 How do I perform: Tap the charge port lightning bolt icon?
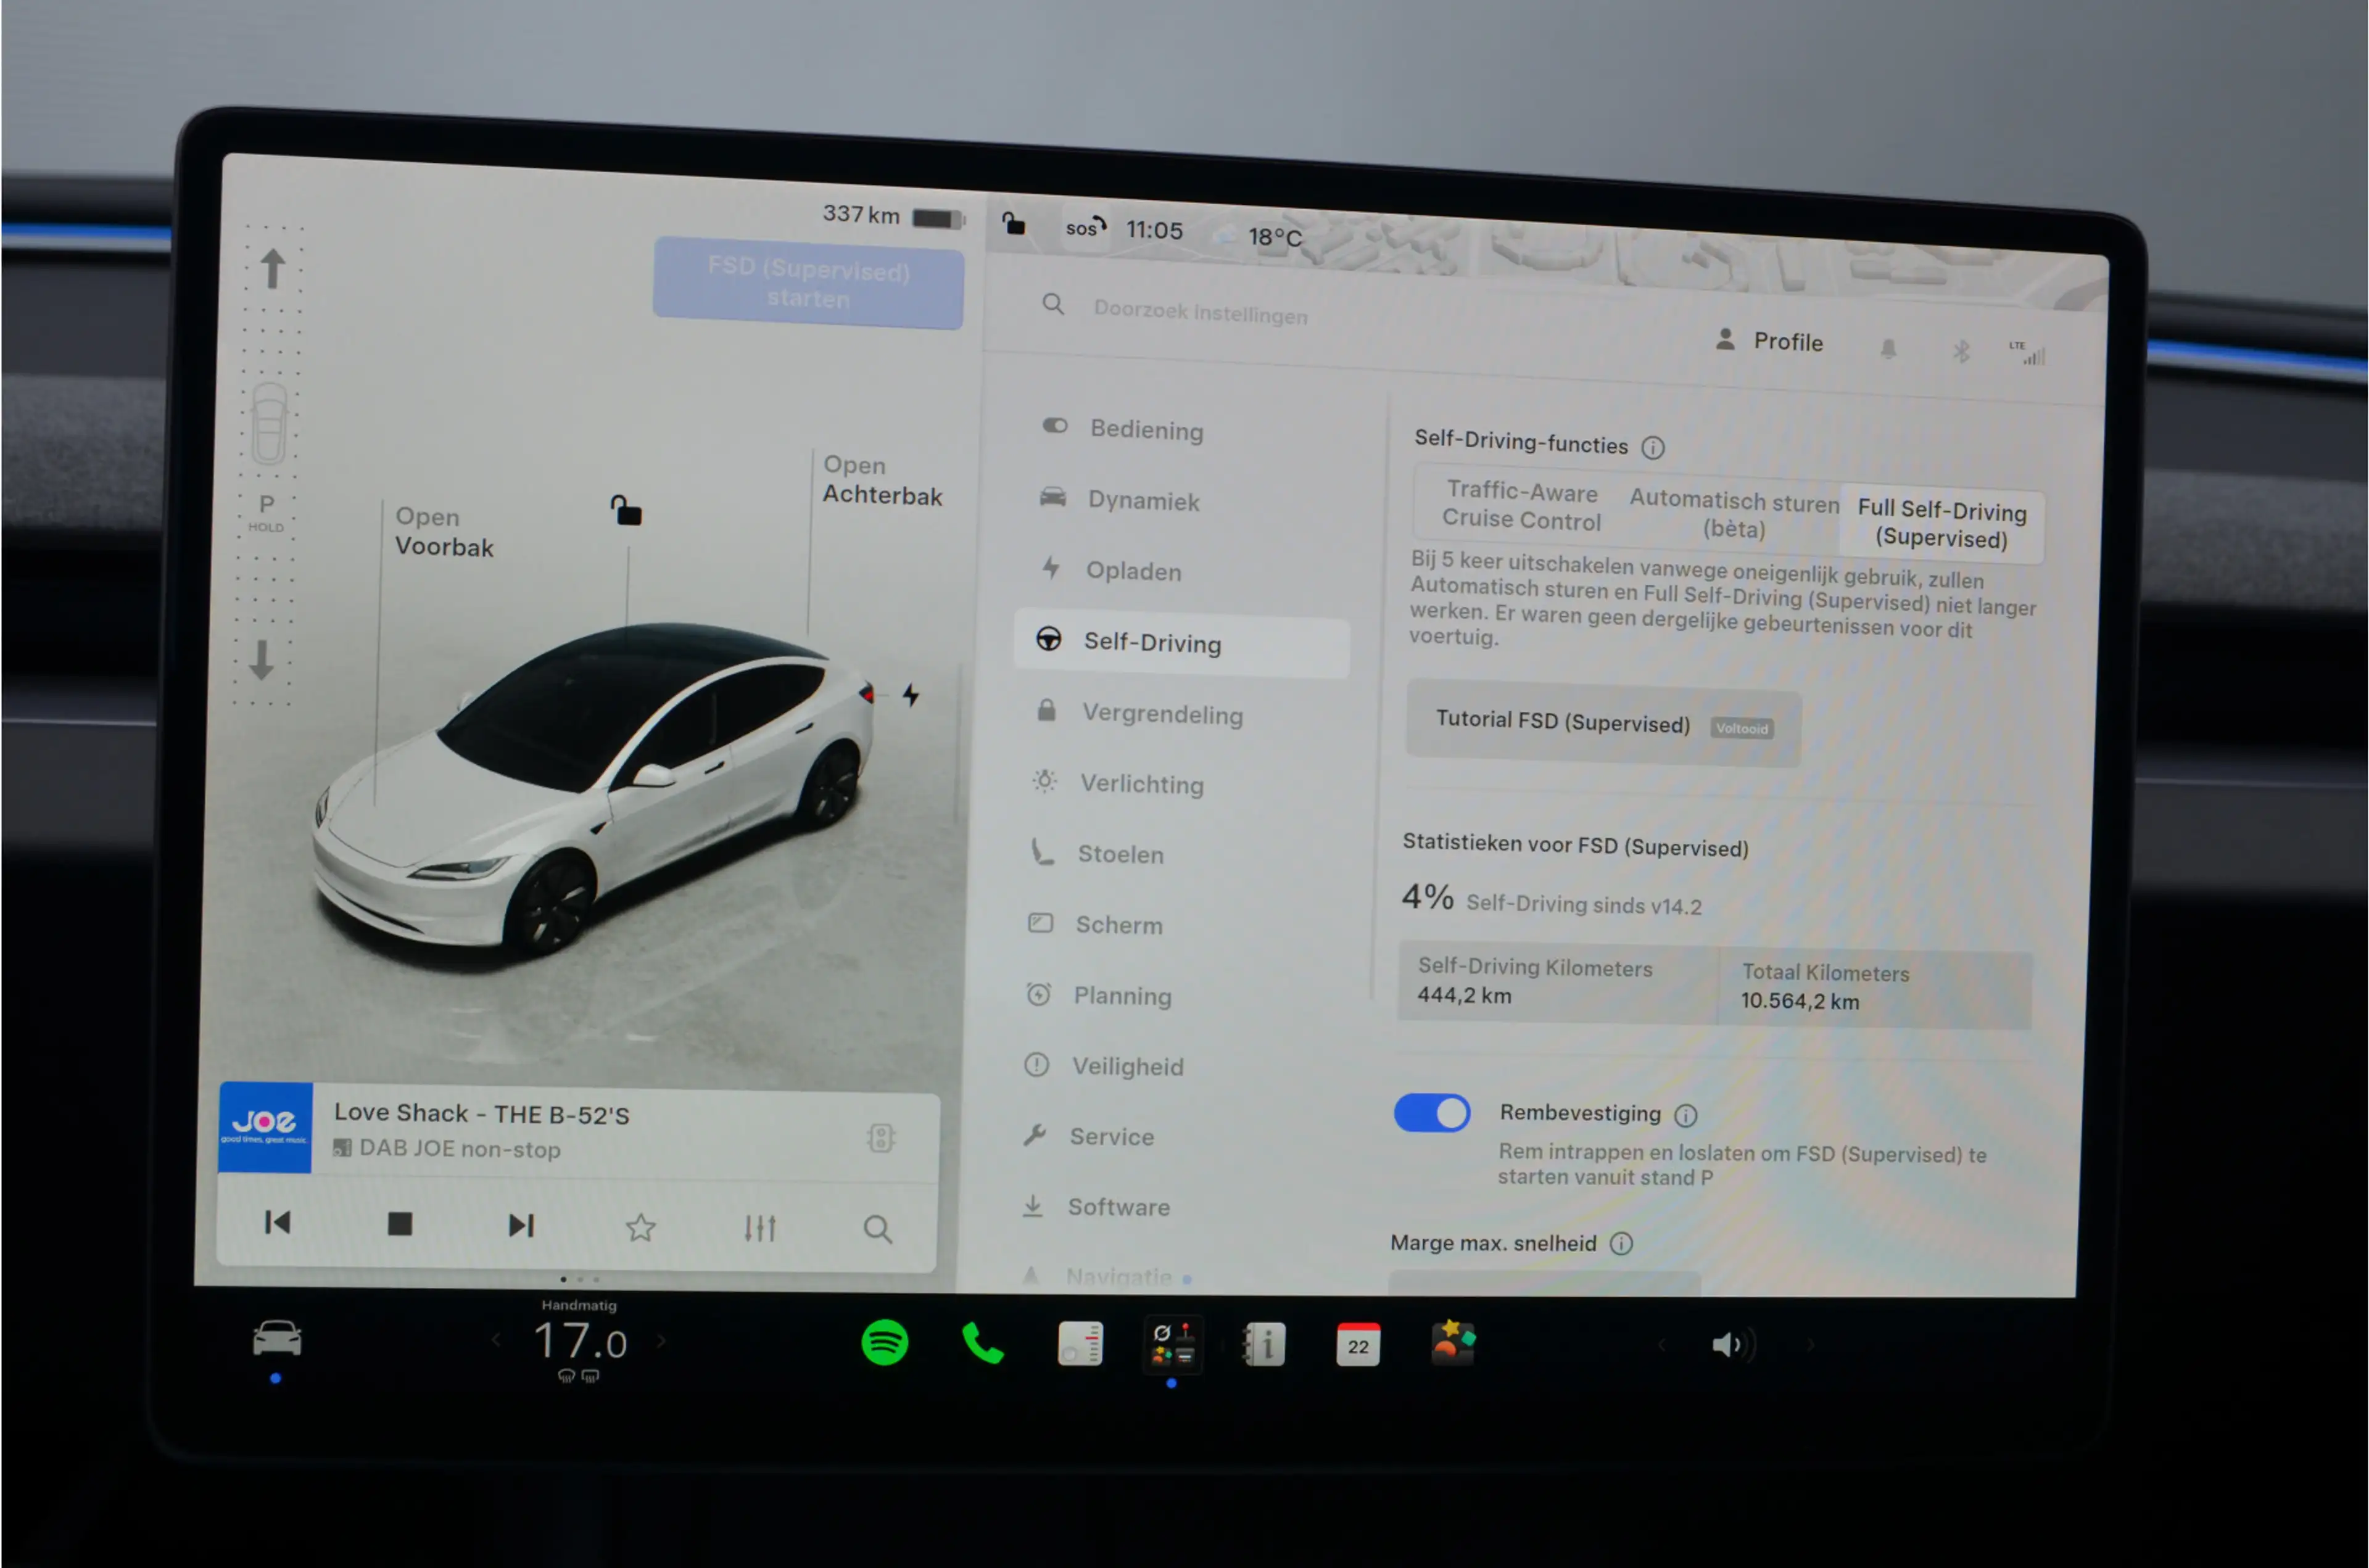(911, 695)
